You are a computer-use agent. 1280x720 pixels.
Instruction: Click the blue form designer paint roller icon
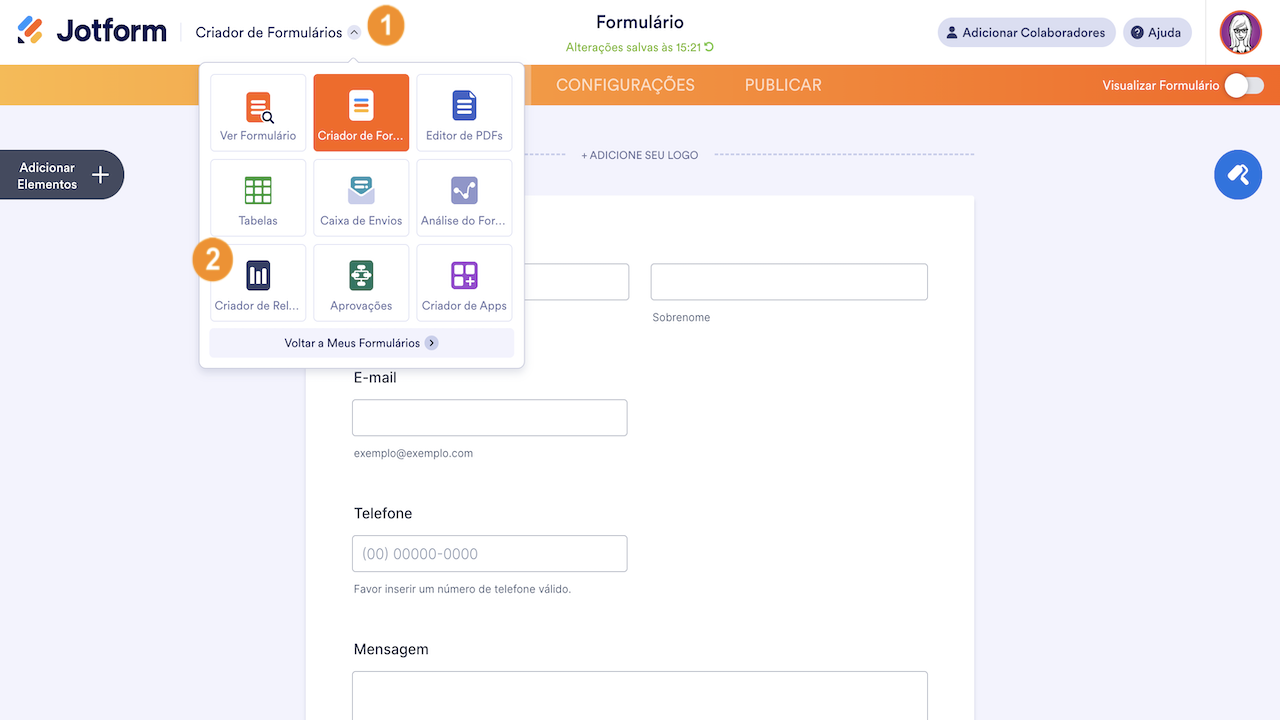1238,175
